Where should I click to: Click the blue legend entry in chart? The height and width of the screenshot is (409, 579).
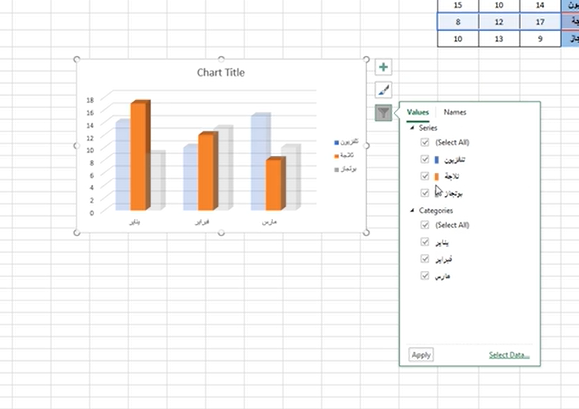pos(346,142)
